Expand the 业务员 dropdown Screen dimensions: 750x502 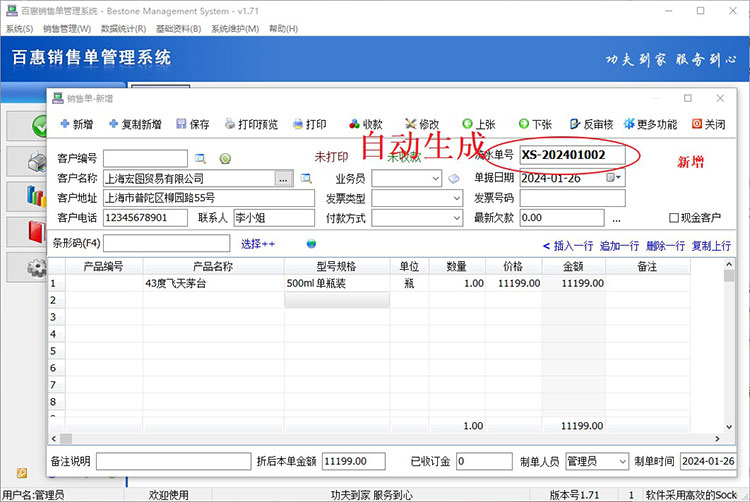coord(435,179)
